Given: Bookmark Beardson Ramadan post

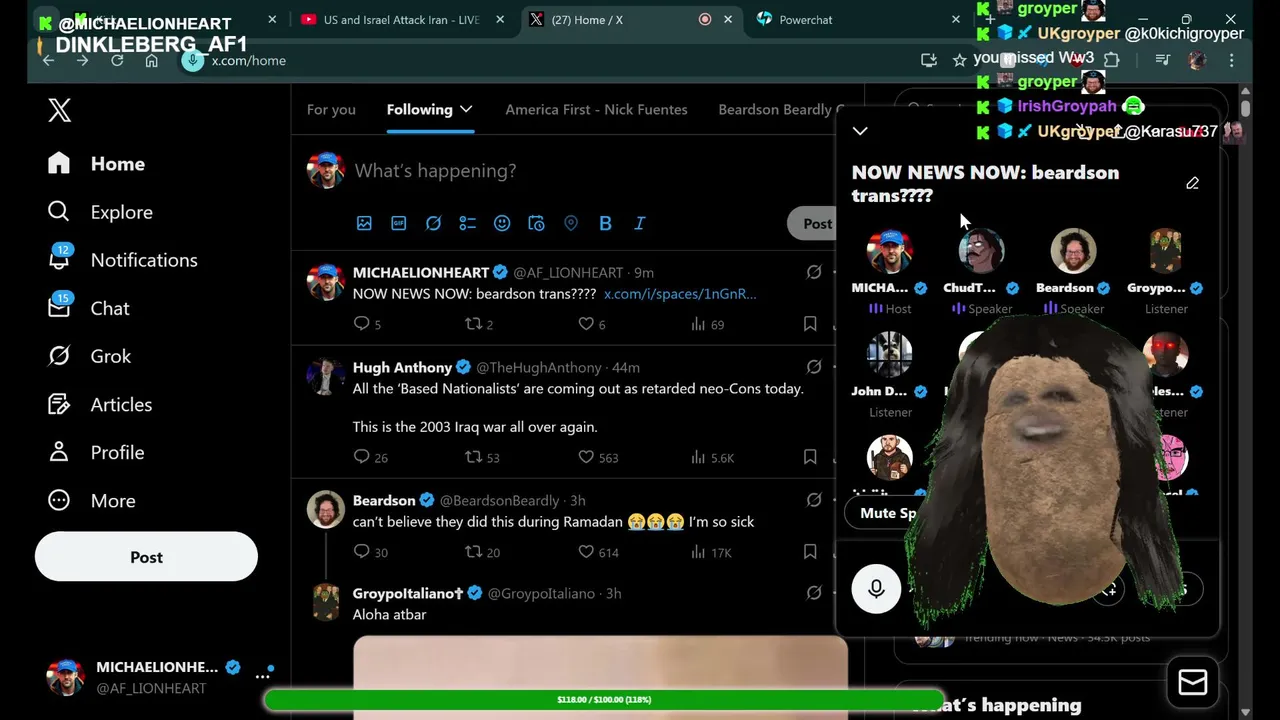Looking at the screenshot, I should 810,552.
